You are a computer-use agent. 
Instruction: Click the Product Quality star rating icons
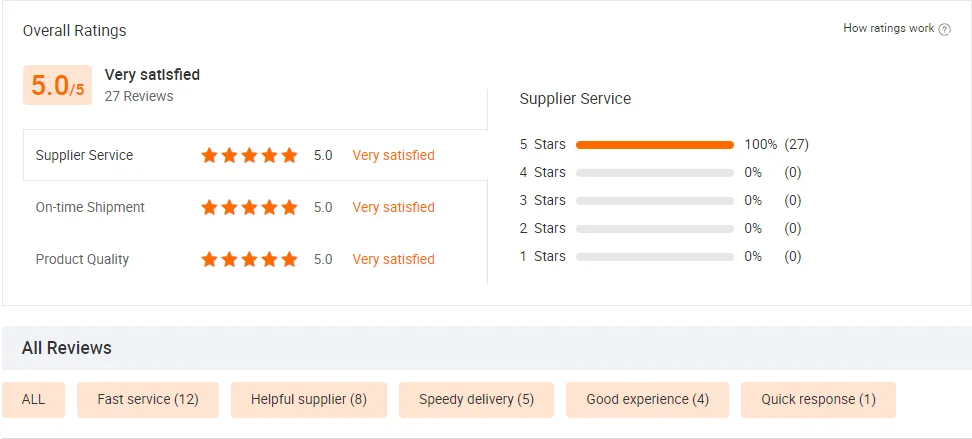pos(249,259)
